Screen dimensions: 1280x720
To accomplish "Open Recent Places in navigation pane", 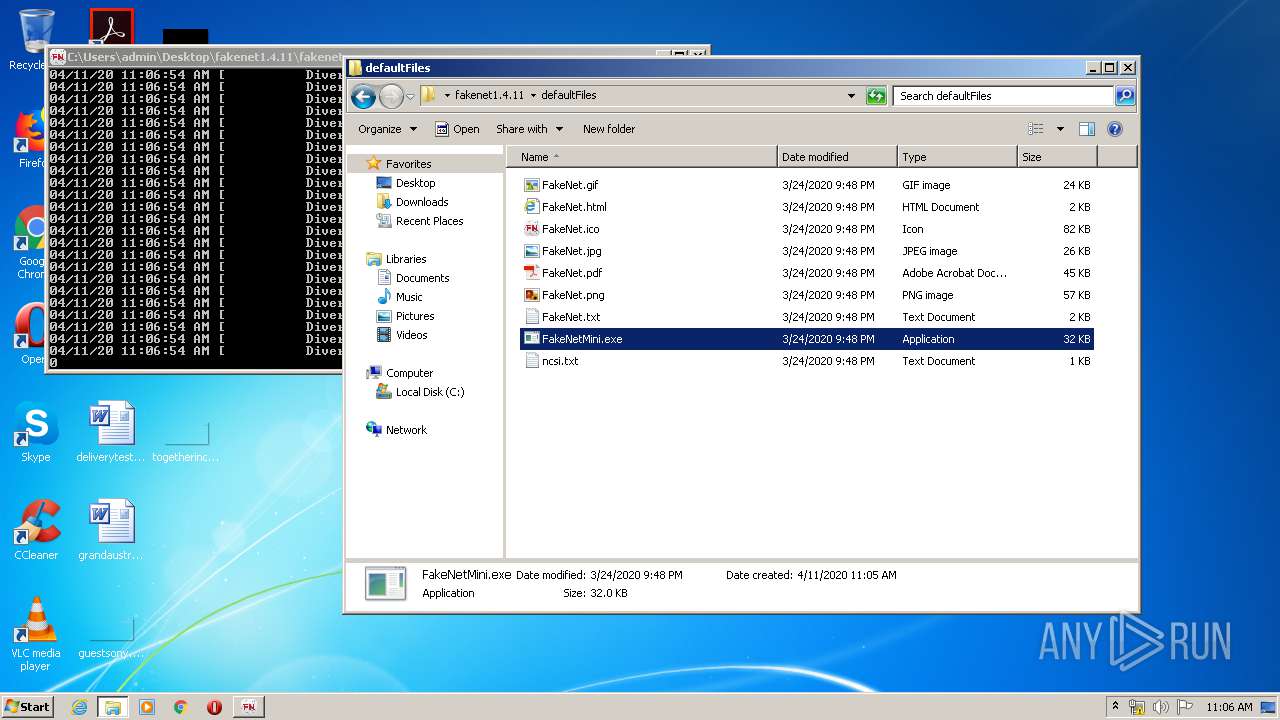I will [429, 221].
